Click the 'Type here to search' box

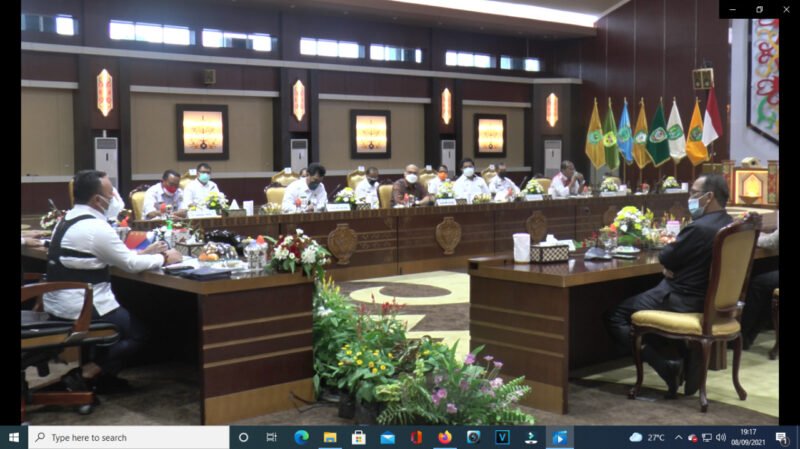(128, 437)
